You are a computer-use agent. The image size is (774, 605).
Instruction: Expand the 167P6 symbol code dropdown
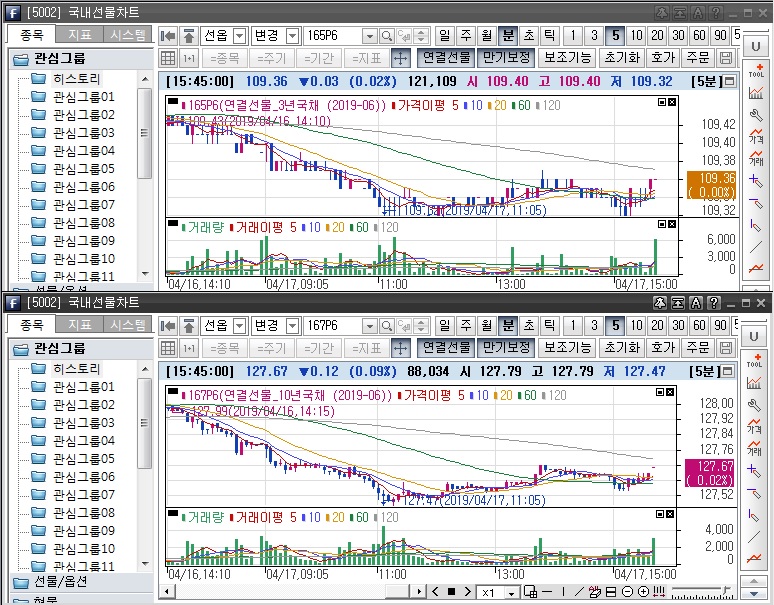(369, 325)
